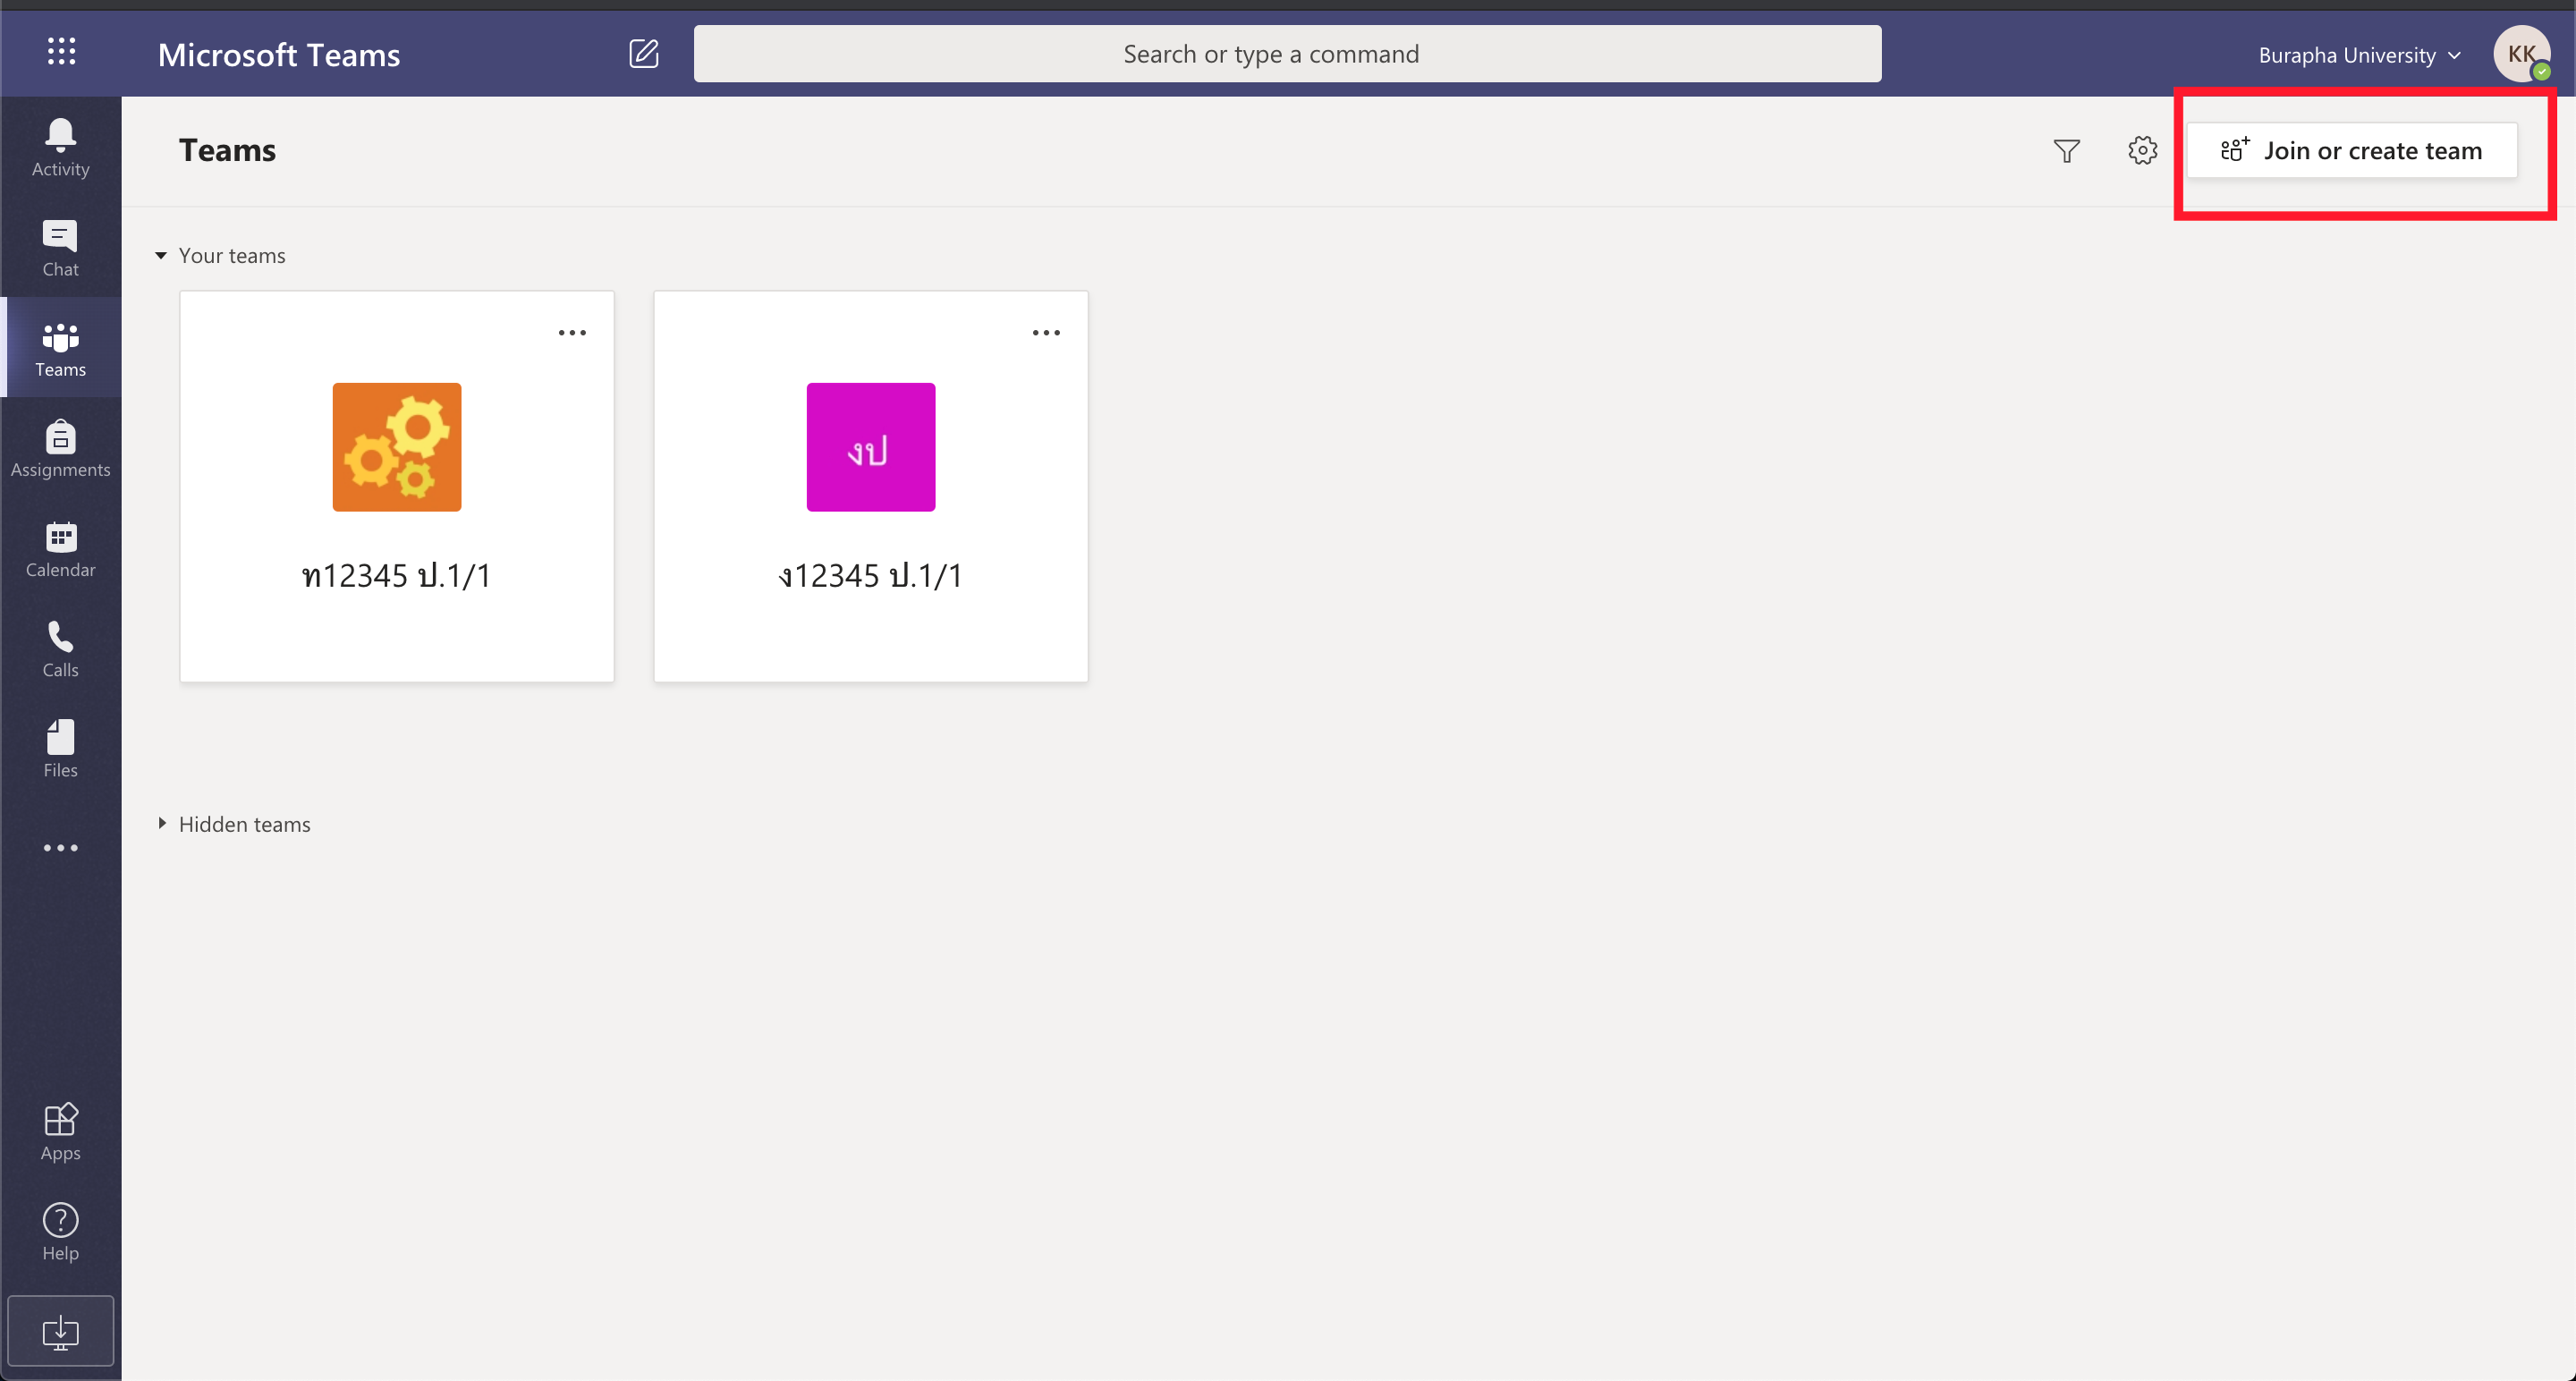2576x1381 pixels.
Task: Open the KK profile avatar
Action: pos(2521,54)
